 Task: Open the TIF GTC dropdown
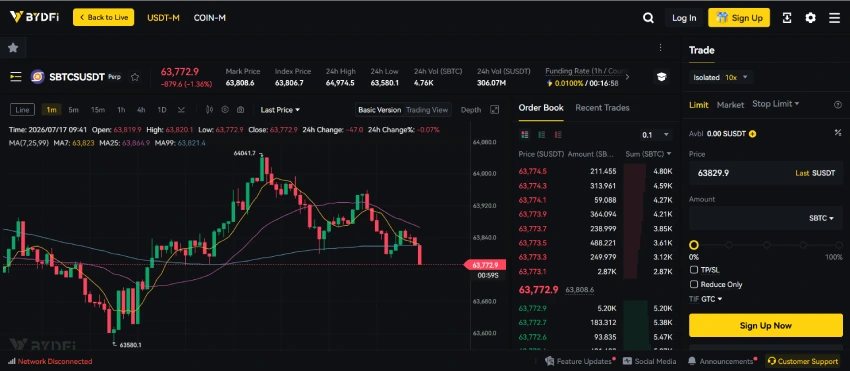(x=706, y=299)
